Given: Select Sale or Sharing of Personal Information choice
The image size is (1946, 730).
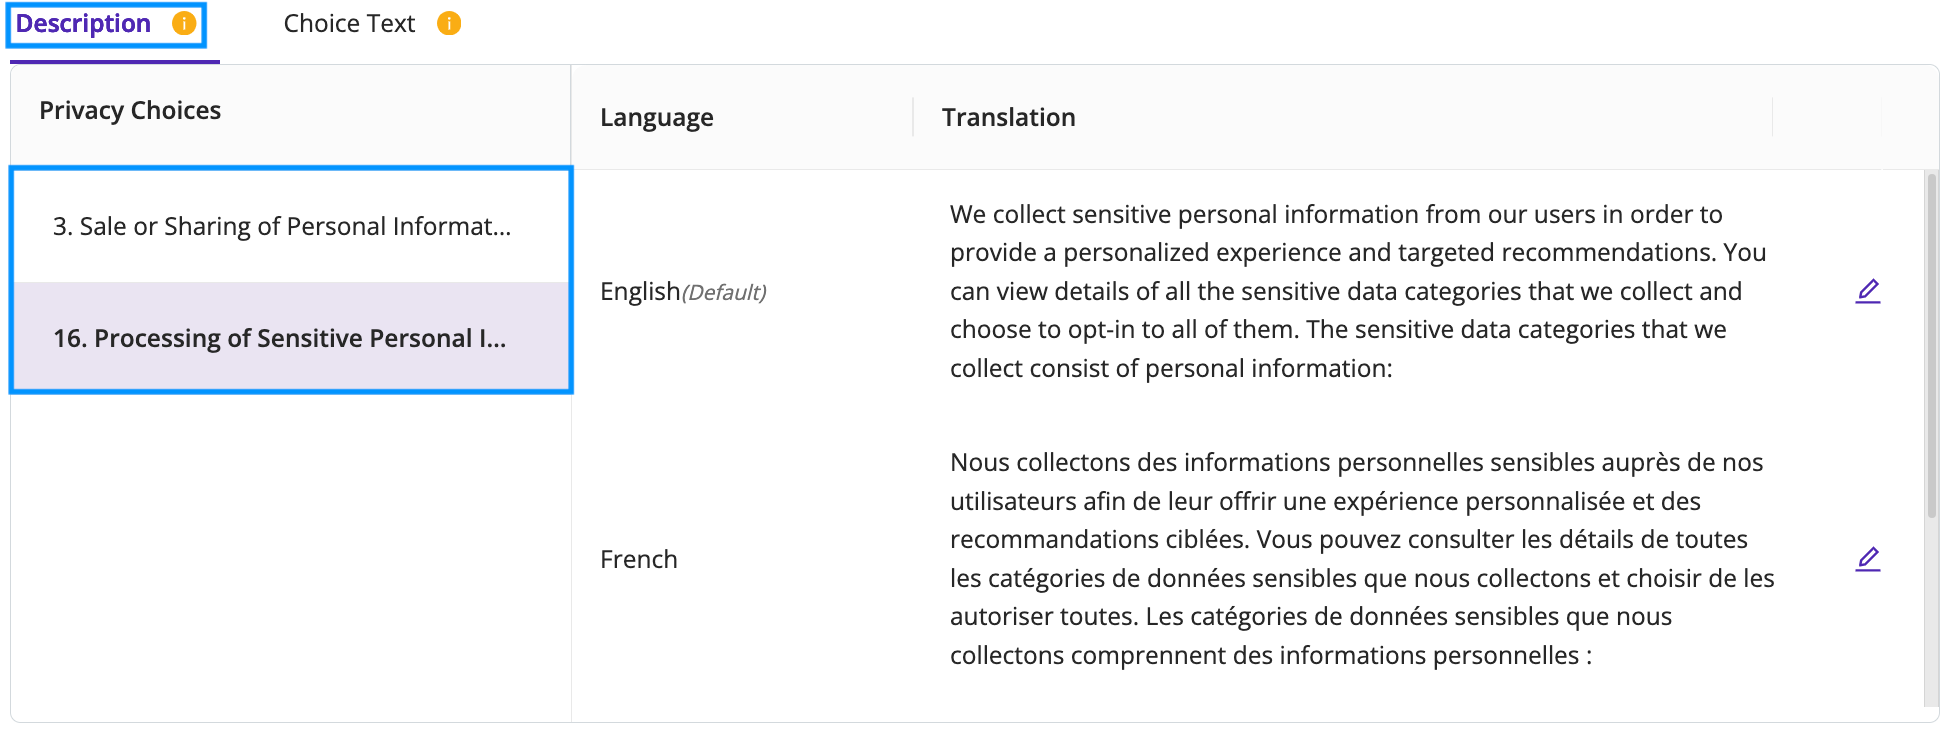Looking at the screenshot, I should [x=291, y=226].
